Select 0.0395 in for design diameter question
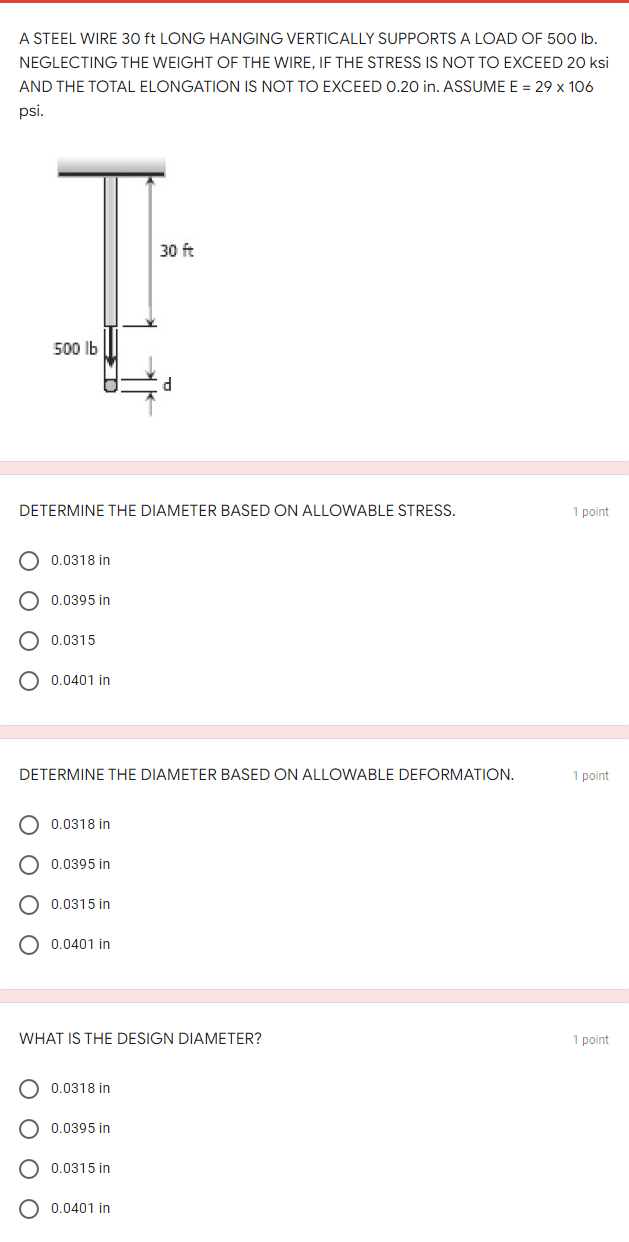The image size is (629, 1242). click(29, 1128)
